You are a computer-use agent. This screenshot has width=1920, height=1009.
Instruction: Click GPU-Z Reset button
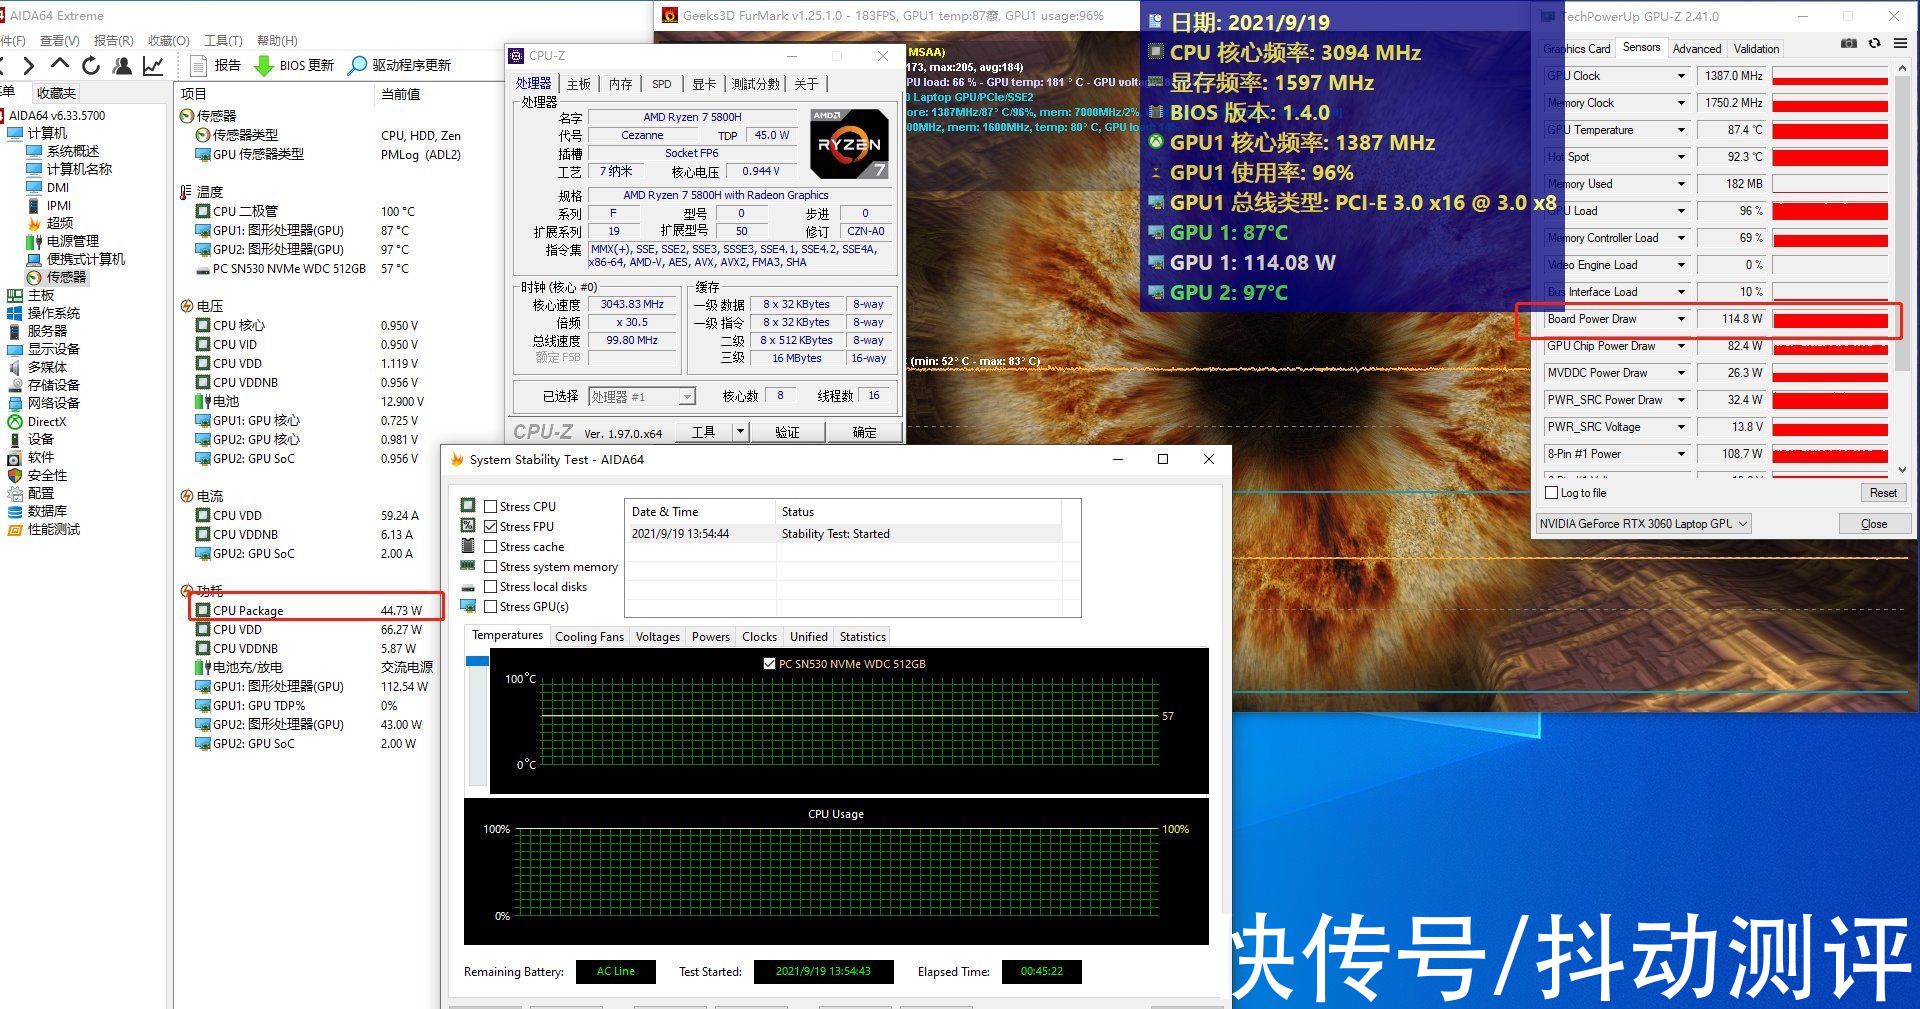pos(1883,493)
